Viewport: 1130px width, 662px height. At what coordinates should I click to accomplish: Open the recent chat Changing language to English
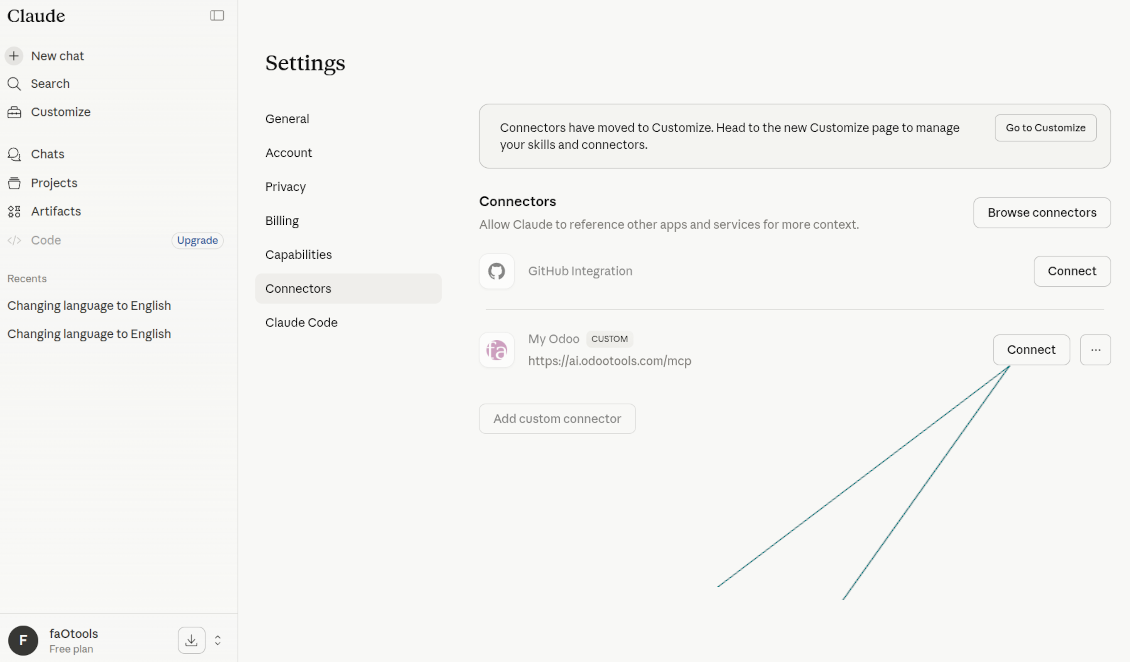(x=89, y=305)
